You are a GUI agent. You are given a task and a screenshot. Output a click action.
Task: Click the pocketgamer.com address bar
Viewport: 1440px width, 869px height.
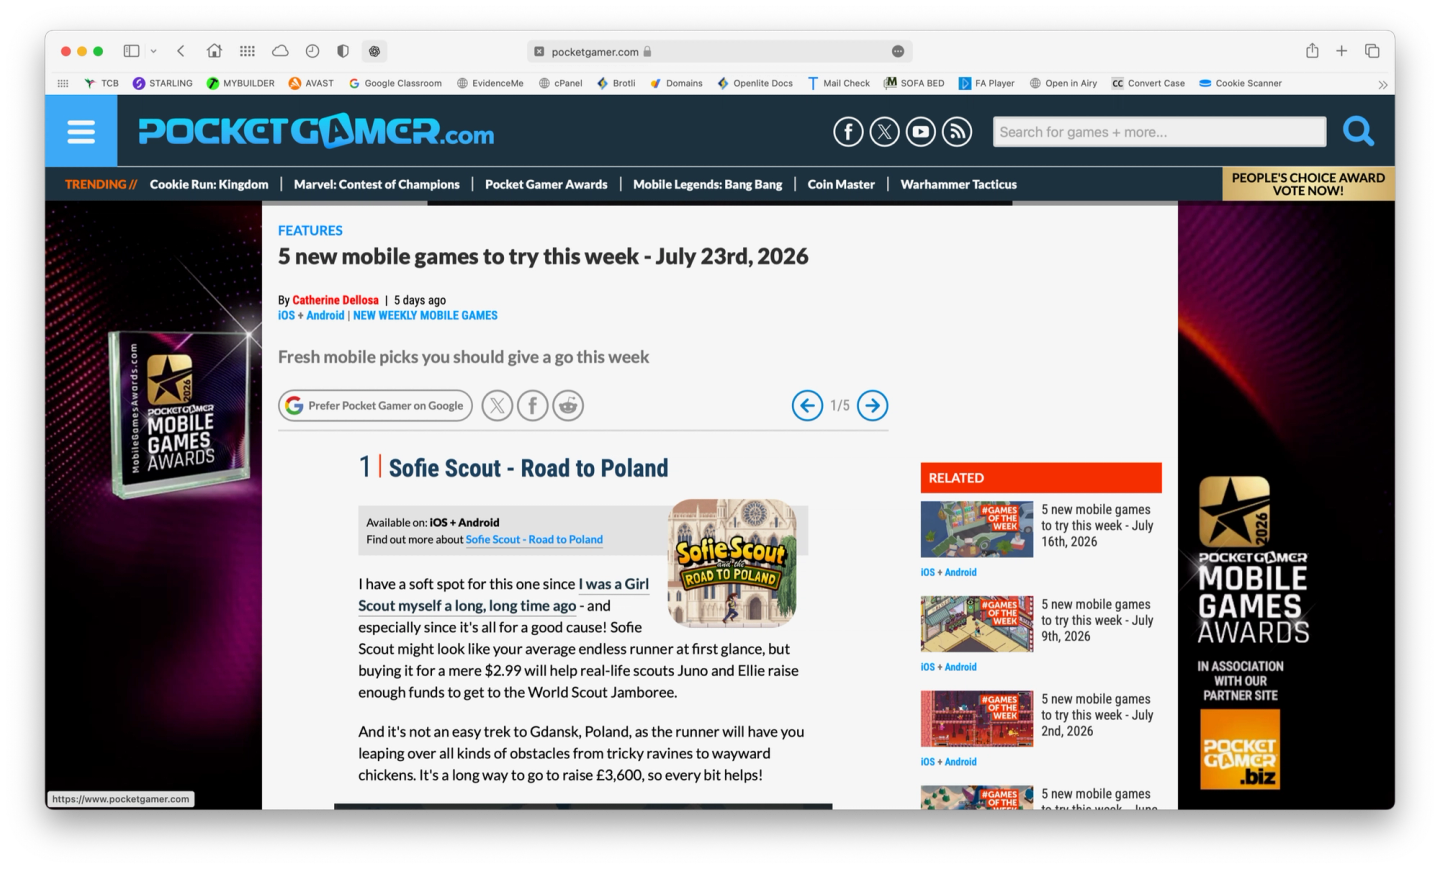tap(719, 51)
